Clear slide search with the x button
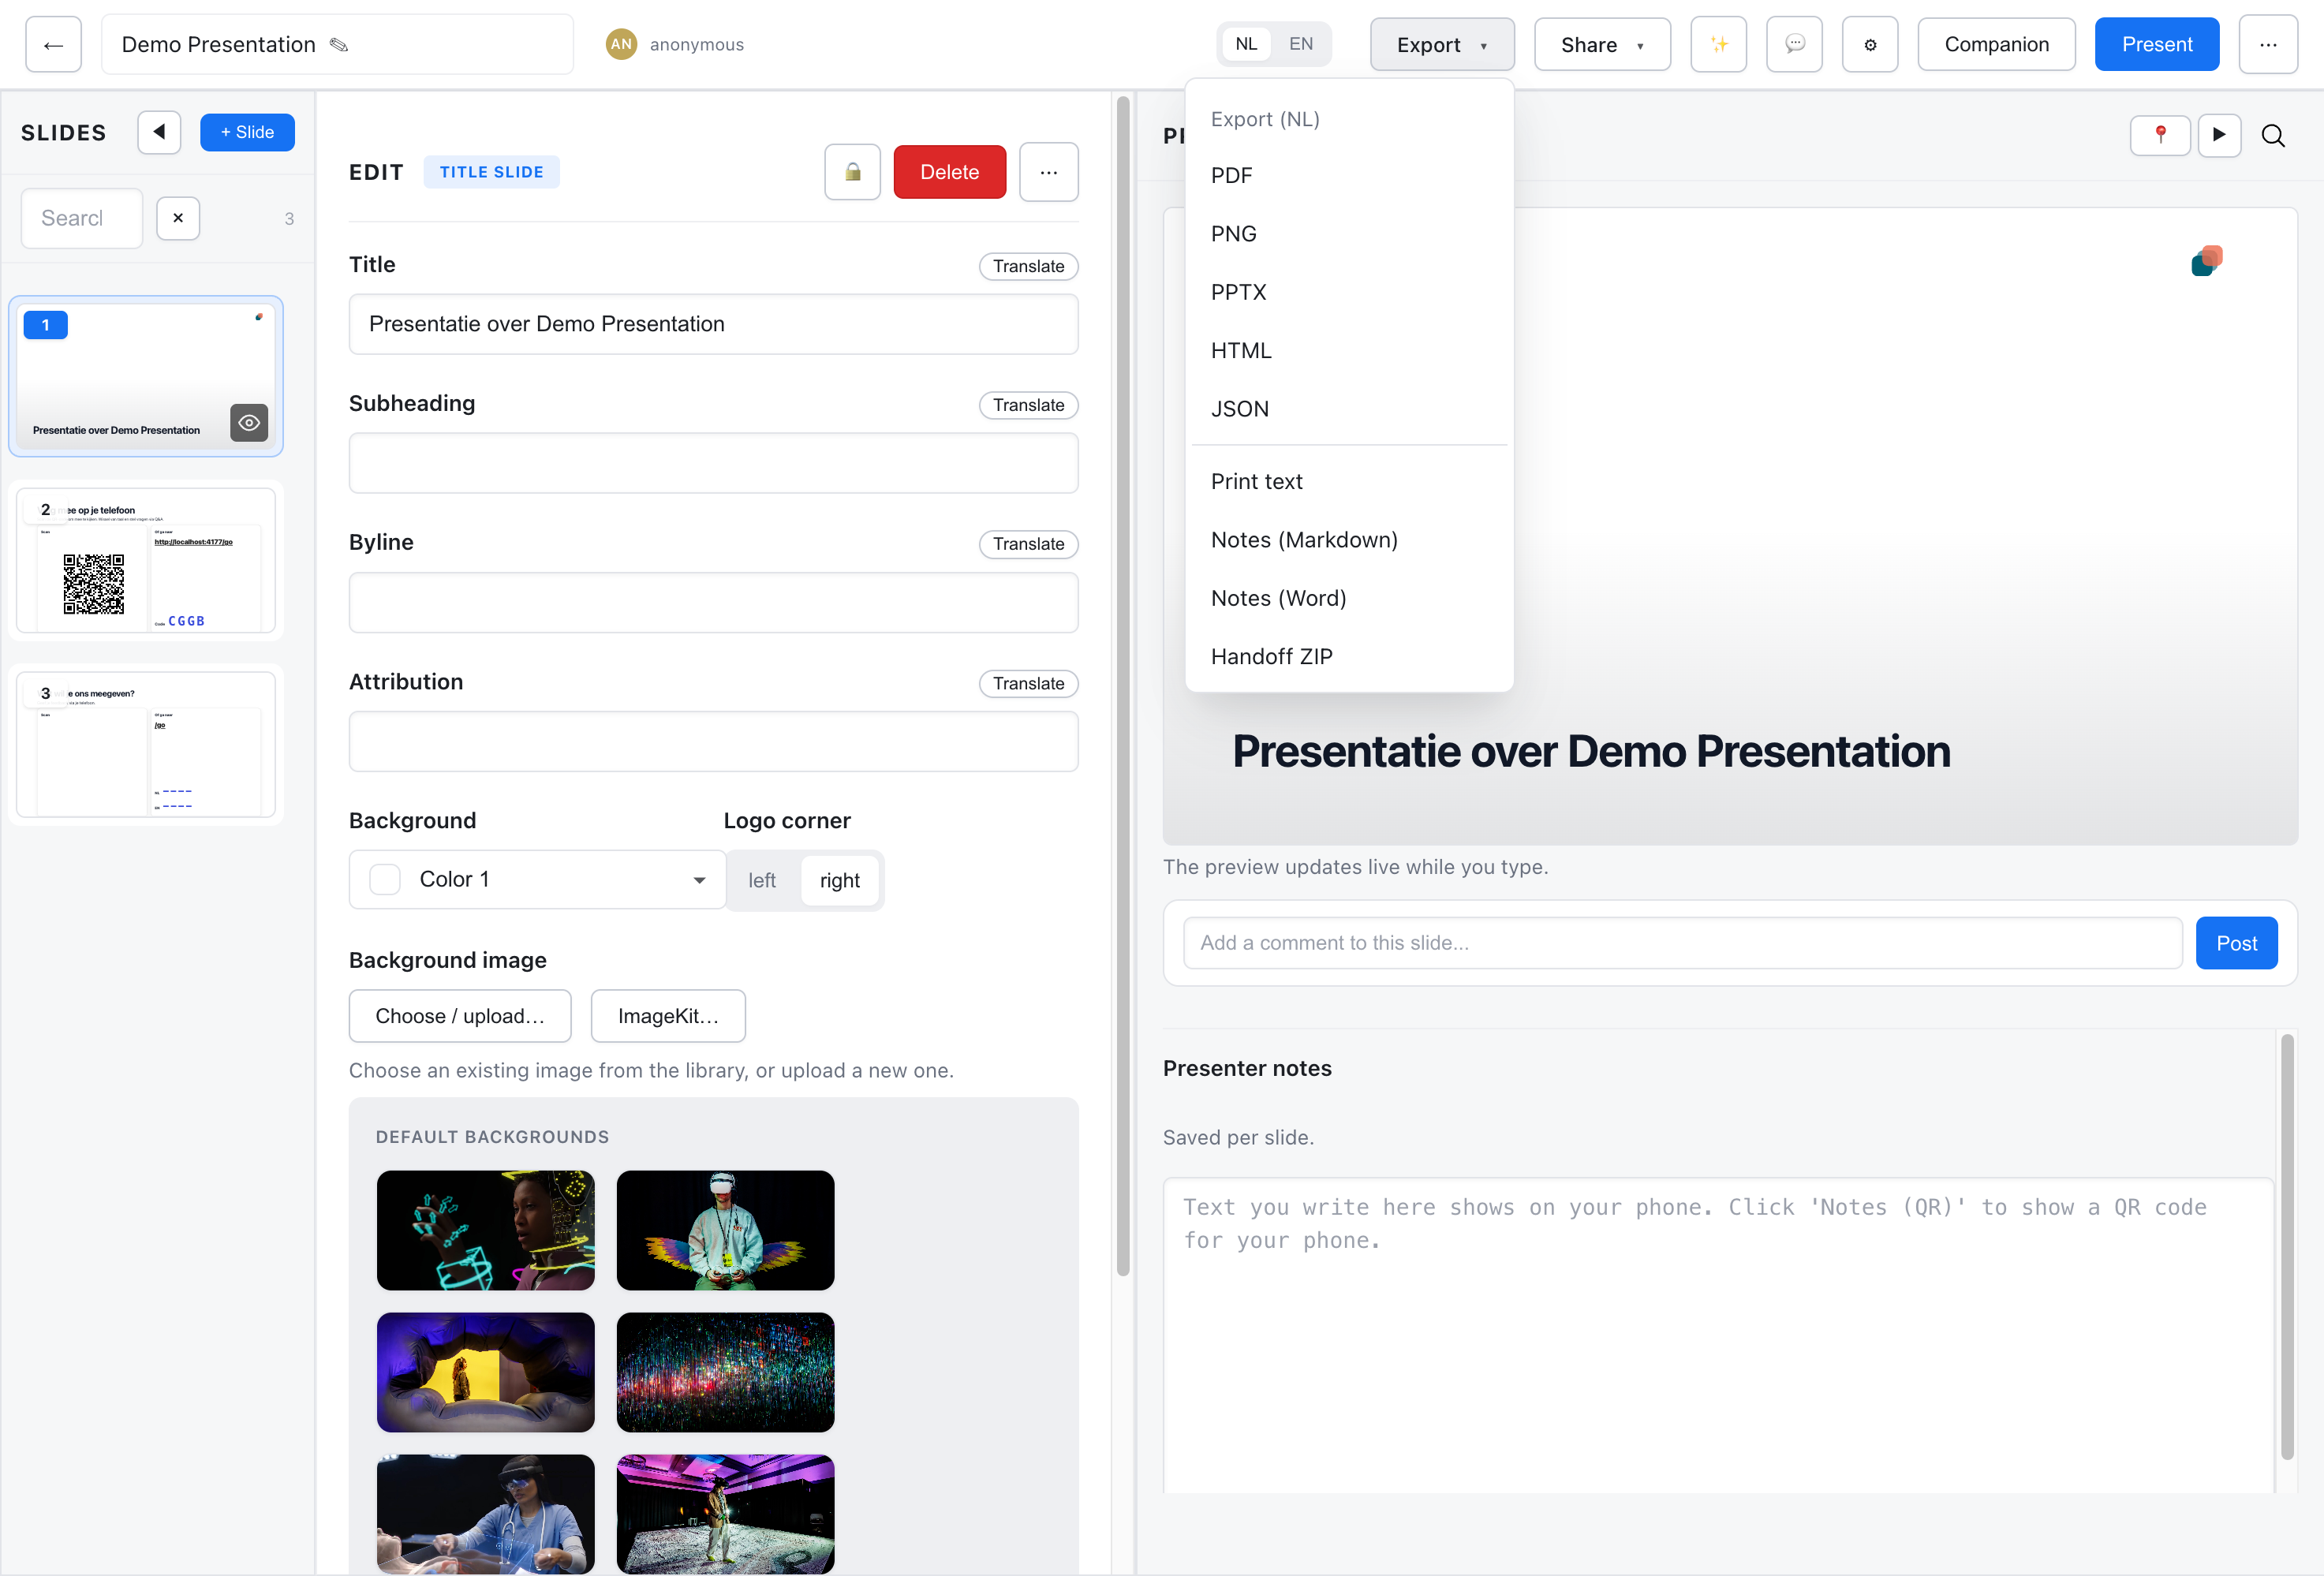The width and height of the screenshot is (2324, 1576). [x=178, y=218]
